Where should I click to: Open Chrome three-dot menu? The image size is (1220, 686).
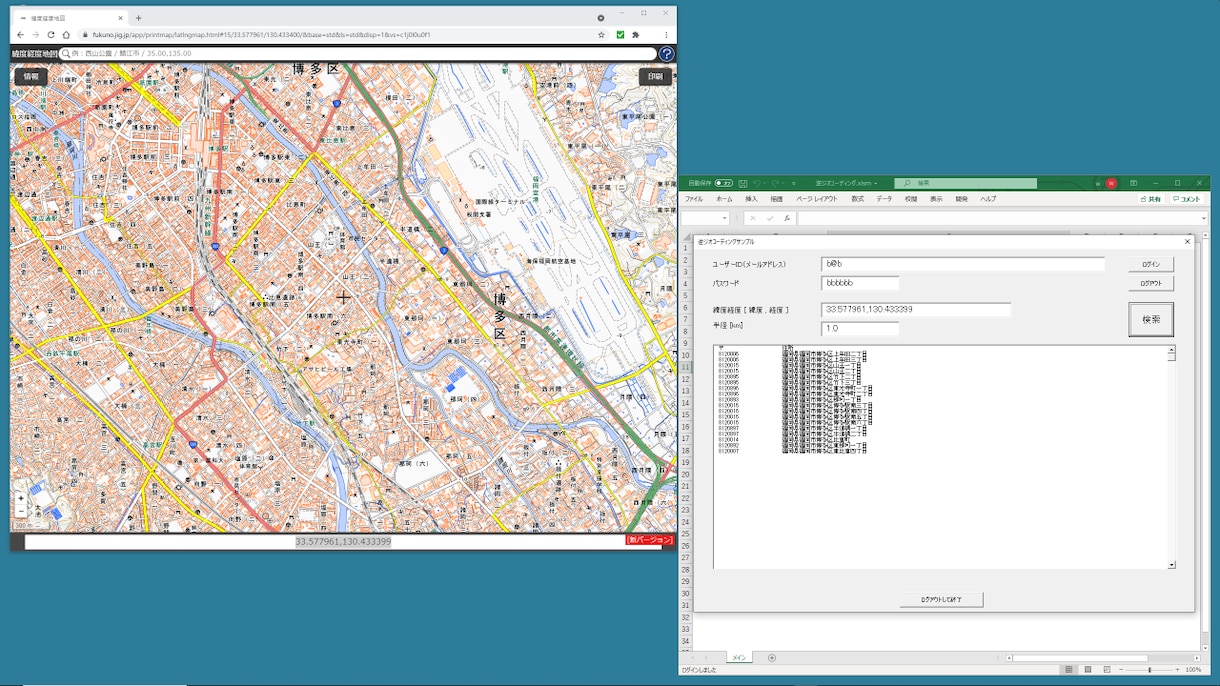tap(666, 35)
